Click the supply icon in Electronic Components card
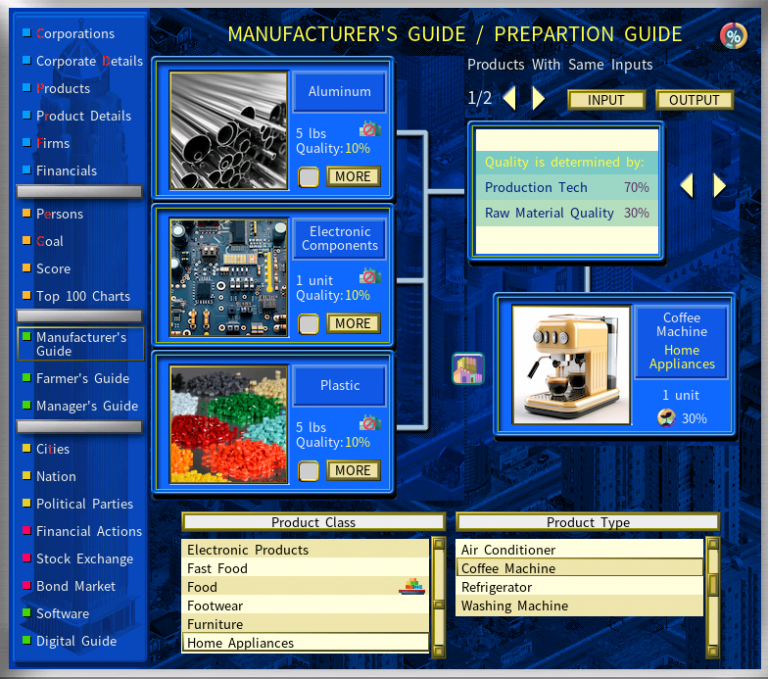Screen dimensions: 768x679 (370, 276)
